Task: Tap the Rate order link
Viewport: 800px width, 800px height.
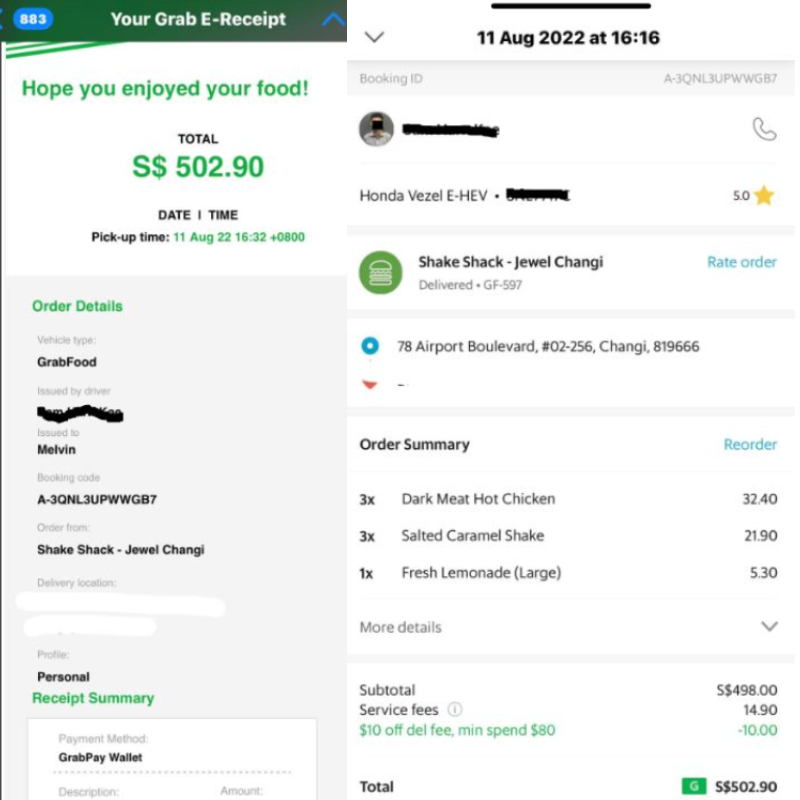Action: click(x=742, y=262)
